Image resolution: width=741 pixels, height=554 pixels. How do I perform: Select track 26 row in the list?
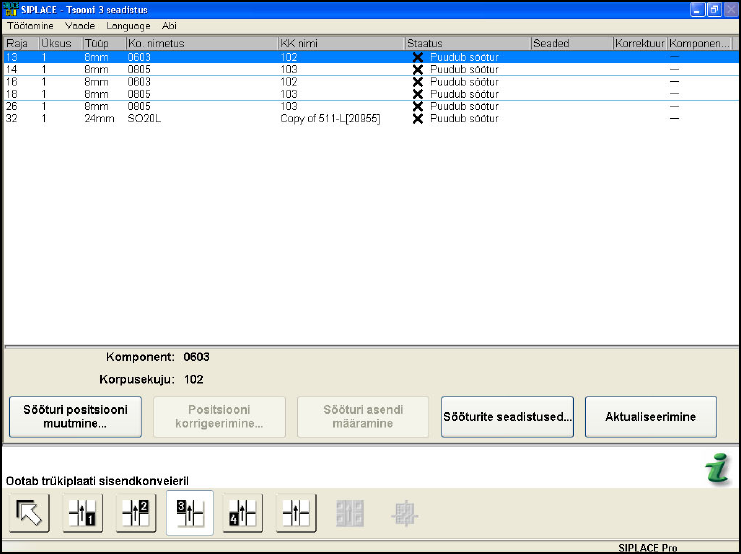200,106
